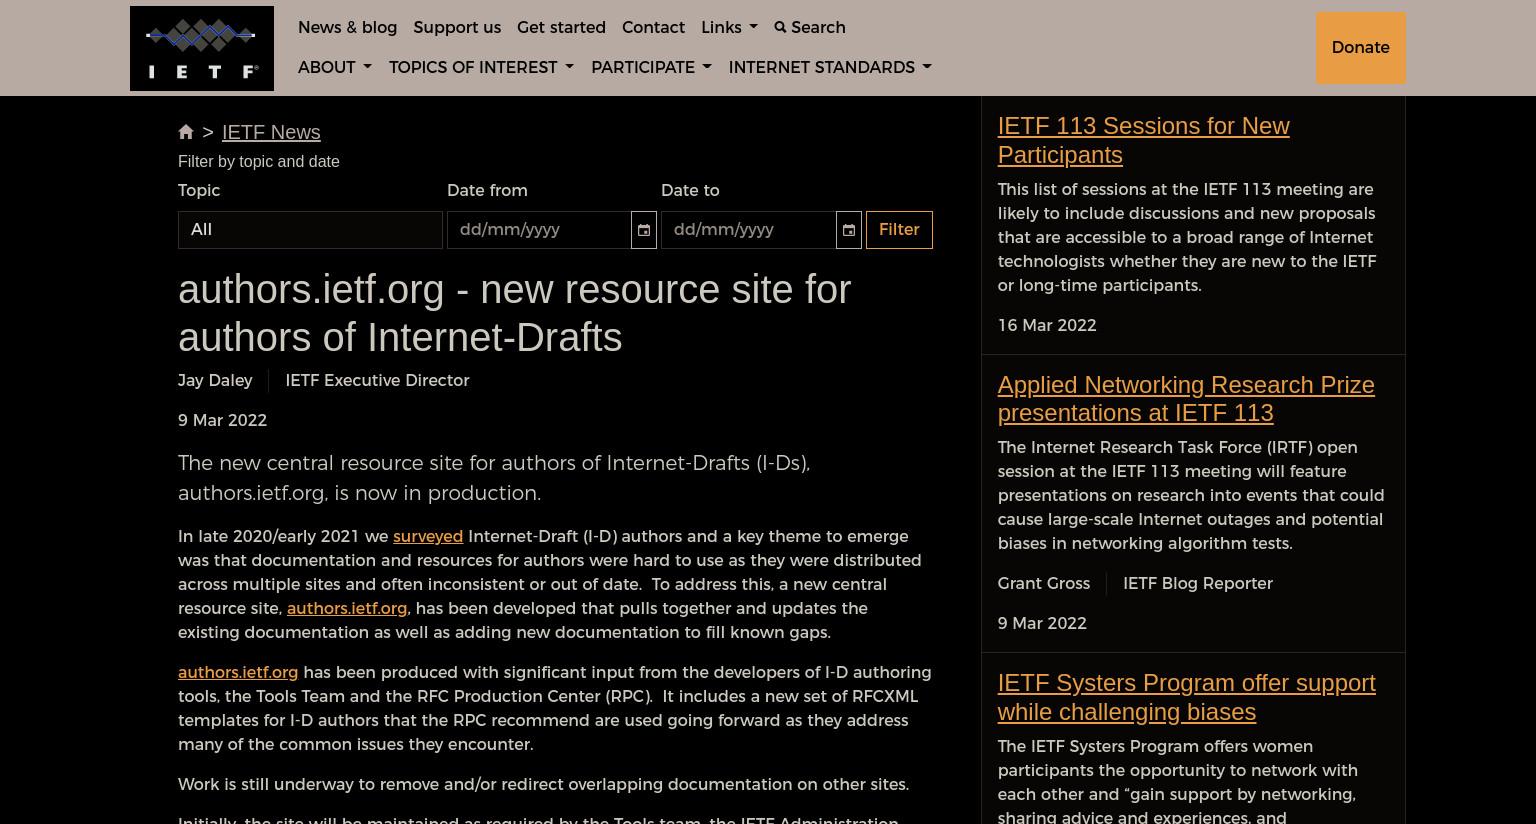Screen dimensions: 1536x824
Task: Select author name Grant Gross
Action: (x=1043, y=583)
